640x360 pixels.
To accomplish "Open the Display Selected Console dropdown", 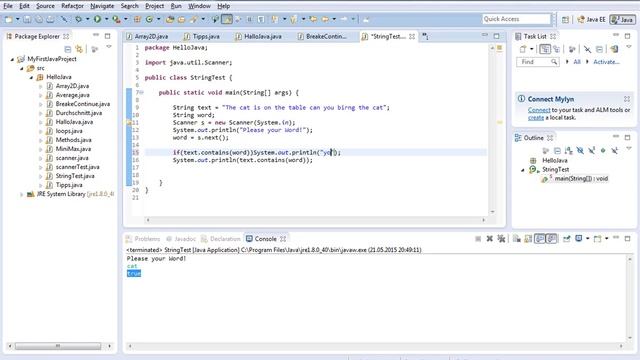I will [587, 239].
